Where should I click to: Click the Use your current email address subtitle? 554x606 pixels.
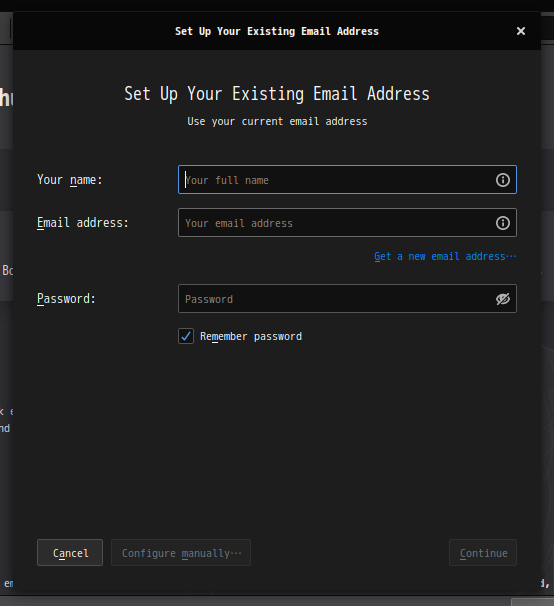pos(277,121)
